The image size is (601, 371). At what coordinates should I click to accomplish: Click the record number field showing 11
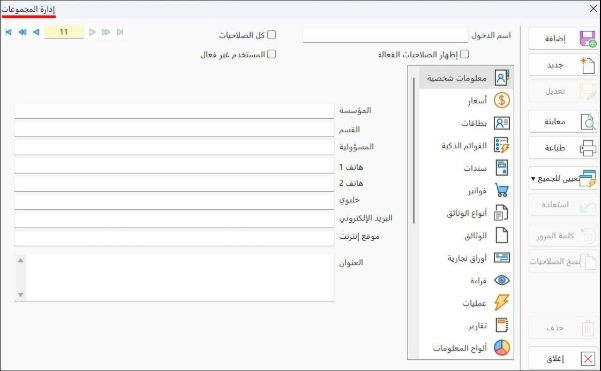[64, 32]
